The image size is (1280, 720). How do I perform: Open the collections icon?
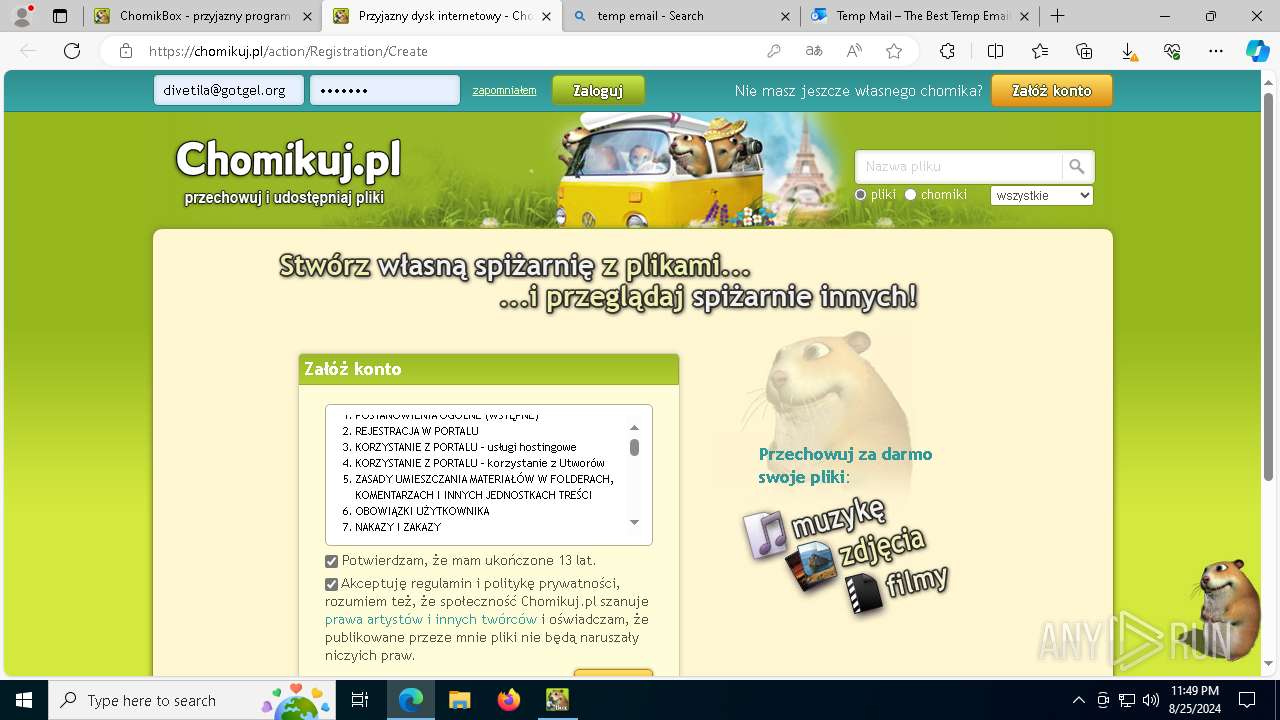(x=1084, y=51)
